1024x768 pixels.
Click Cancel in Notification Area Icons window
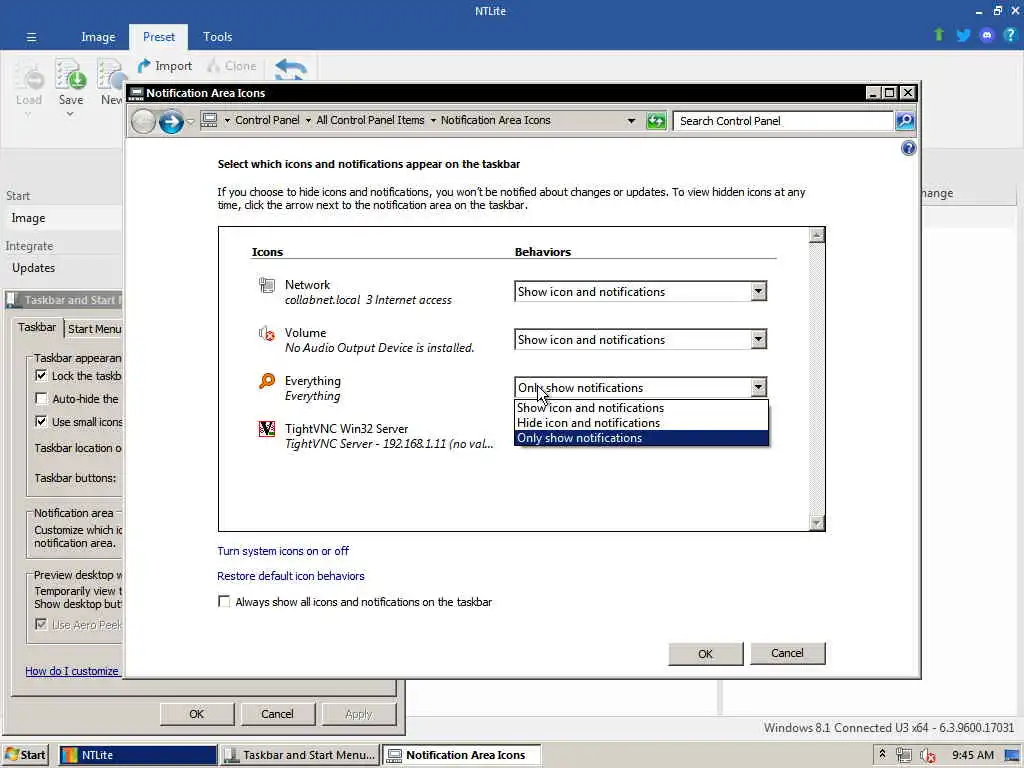(787, 653)
